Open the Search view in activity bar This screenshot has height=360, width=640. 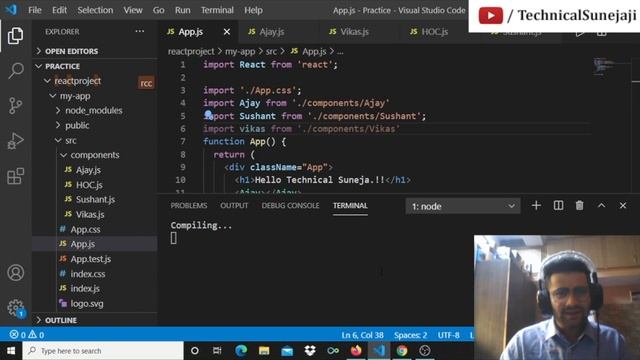16,71
